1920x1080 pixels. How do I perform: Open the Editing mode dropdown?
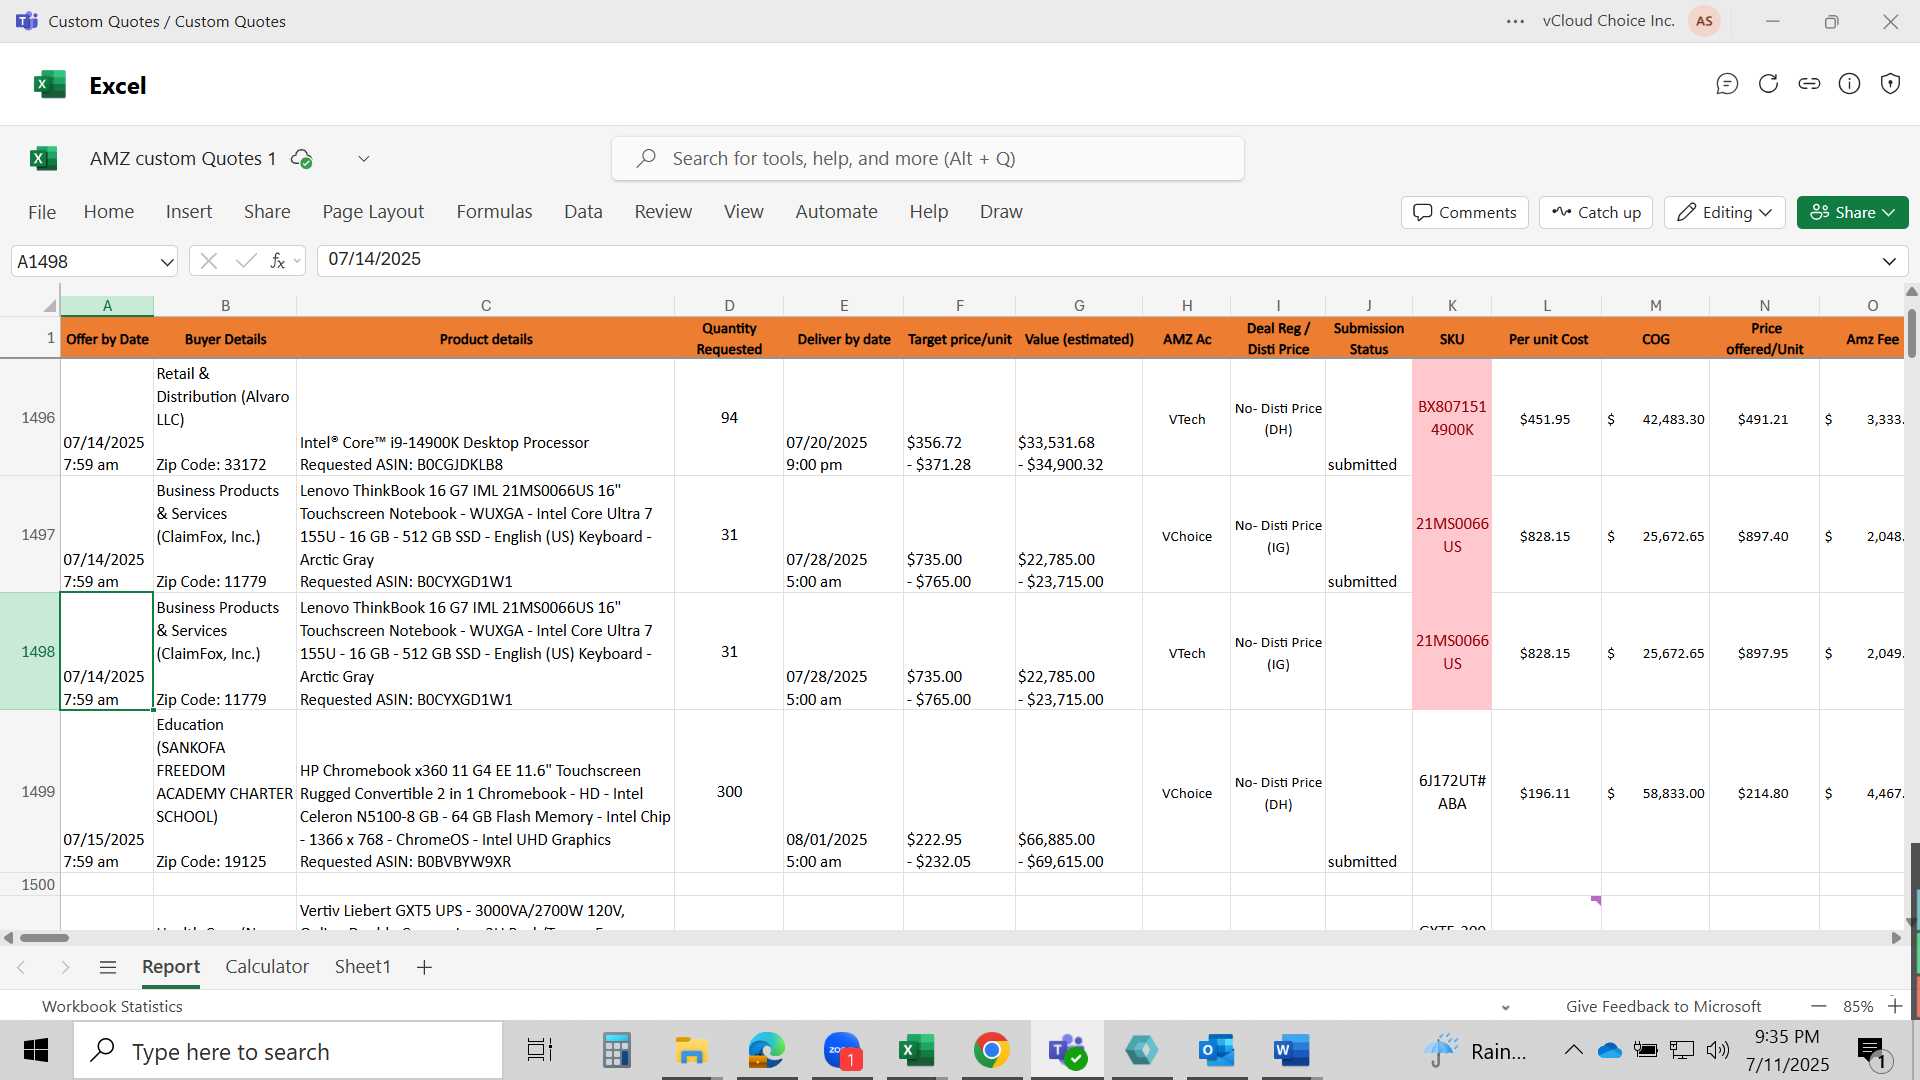tap(1725, 212)
